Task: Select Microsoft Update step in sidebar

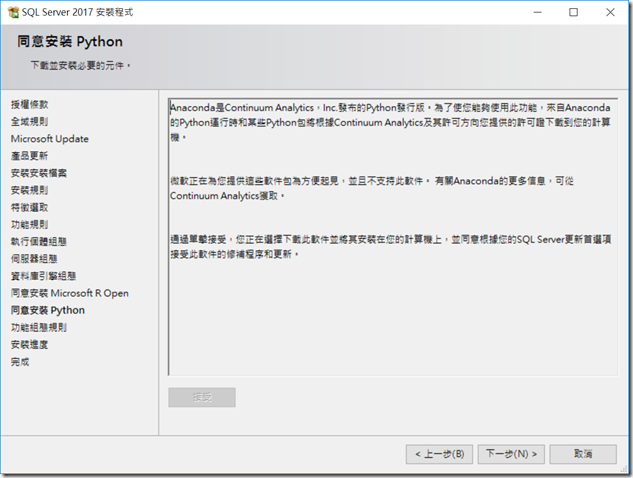Action: [x=50, y=139]
